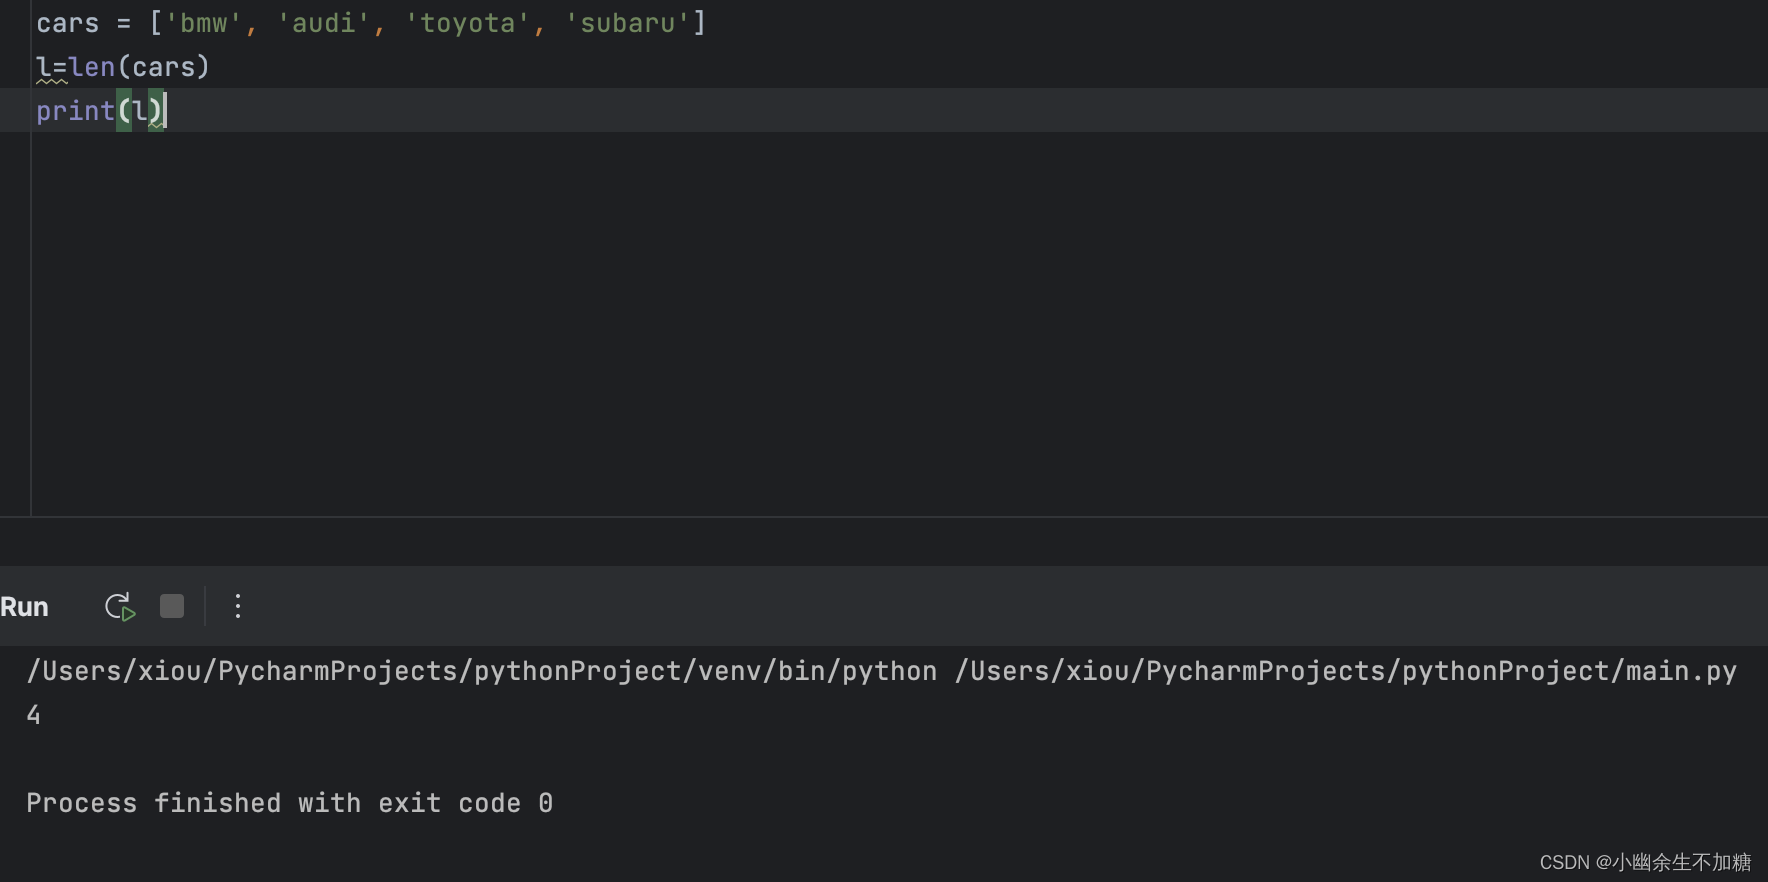Viewport: 1768px width, 882px height.
Task: Click the print(l) code line
Action: (x=100, y=110)
